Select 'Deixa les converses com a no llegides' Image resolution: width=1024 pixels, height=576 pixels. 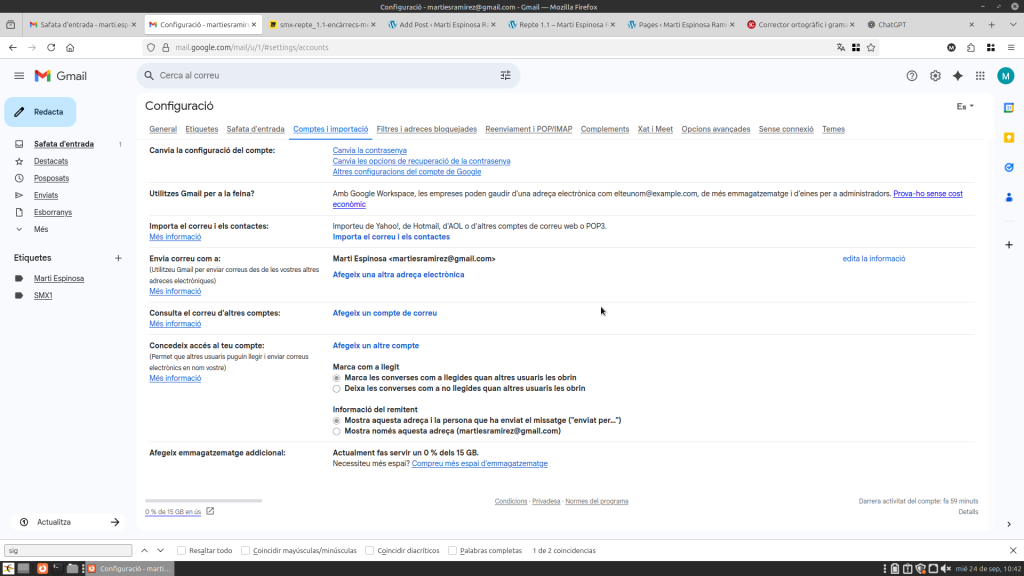336,388
